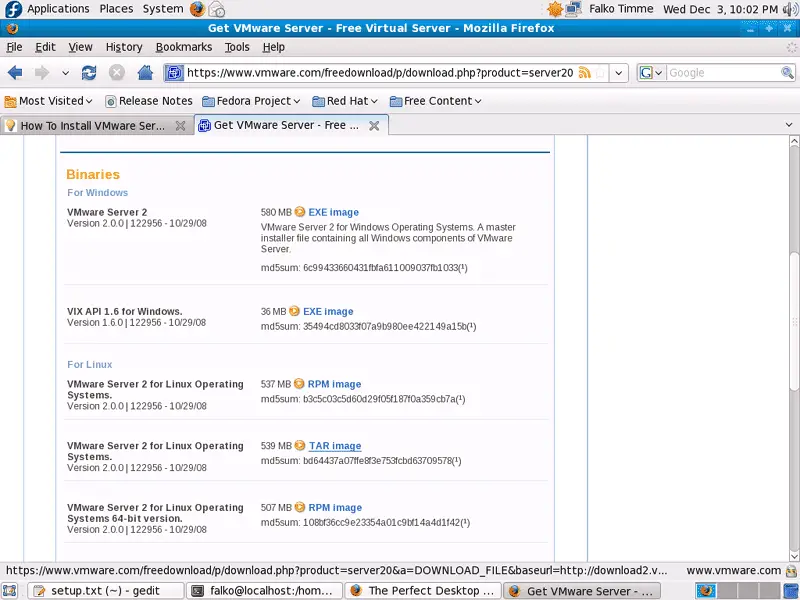This screenshot has height=600, width=800.
Task: Click the download icon beside 580 MB EXE image
Action: click(x=300, y=212)
